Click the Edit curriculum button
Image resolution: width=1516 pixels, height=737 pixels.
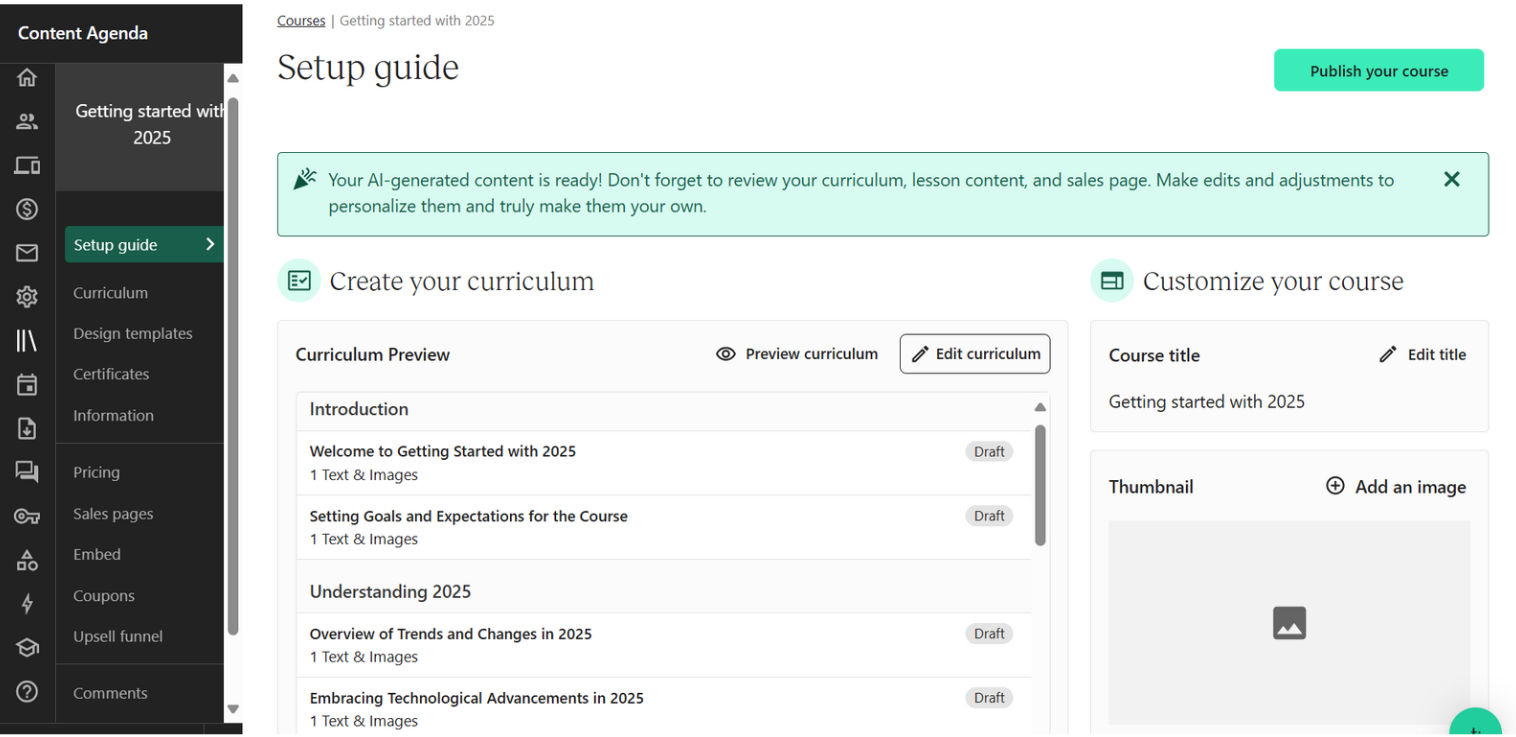pos(975,354)
